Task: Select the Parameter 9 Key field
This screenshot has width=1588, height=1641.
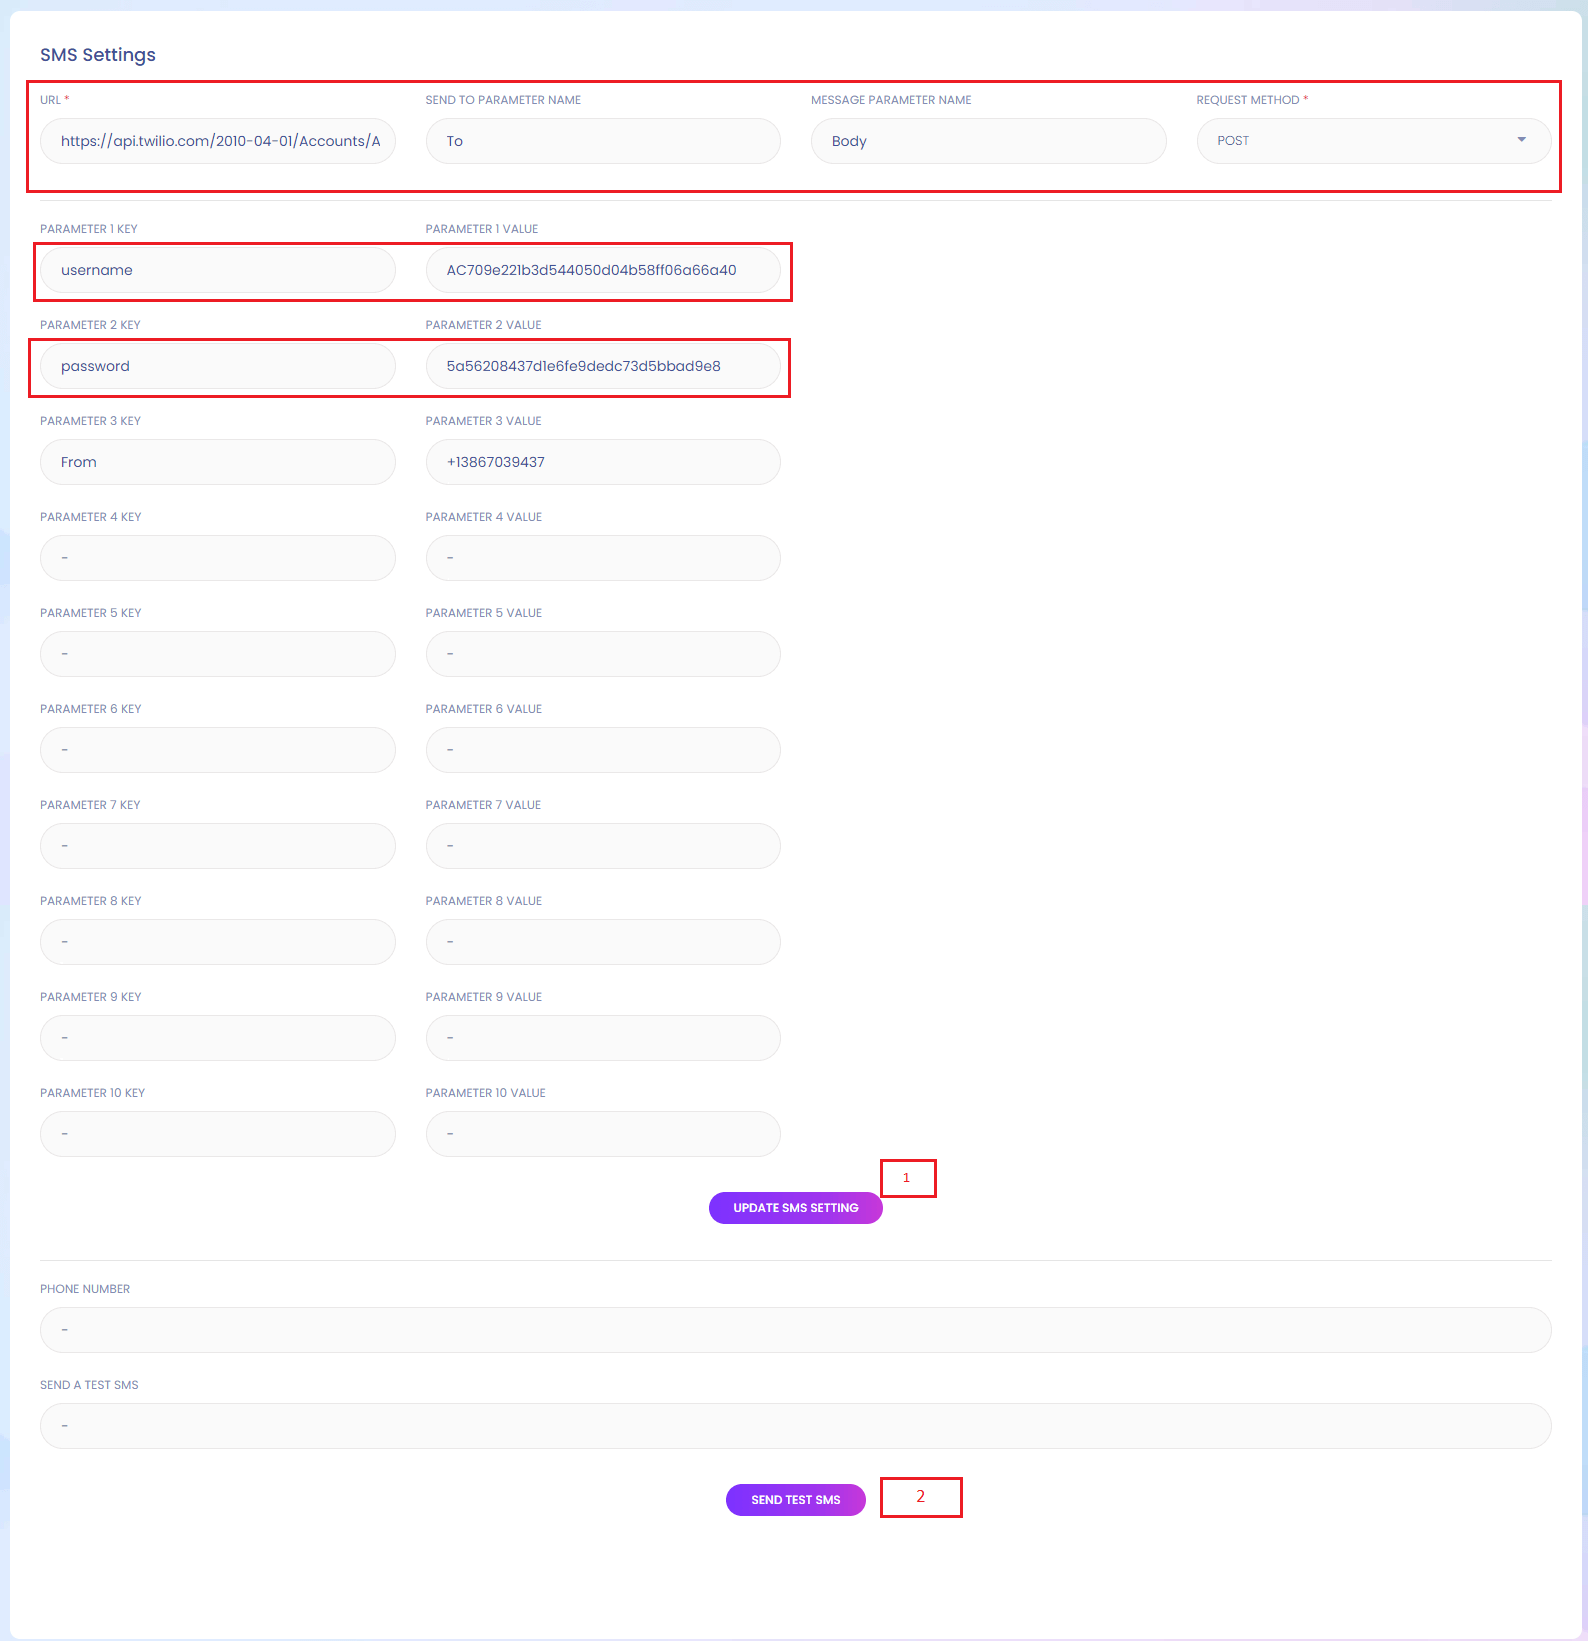Action: click(217, 1038)
